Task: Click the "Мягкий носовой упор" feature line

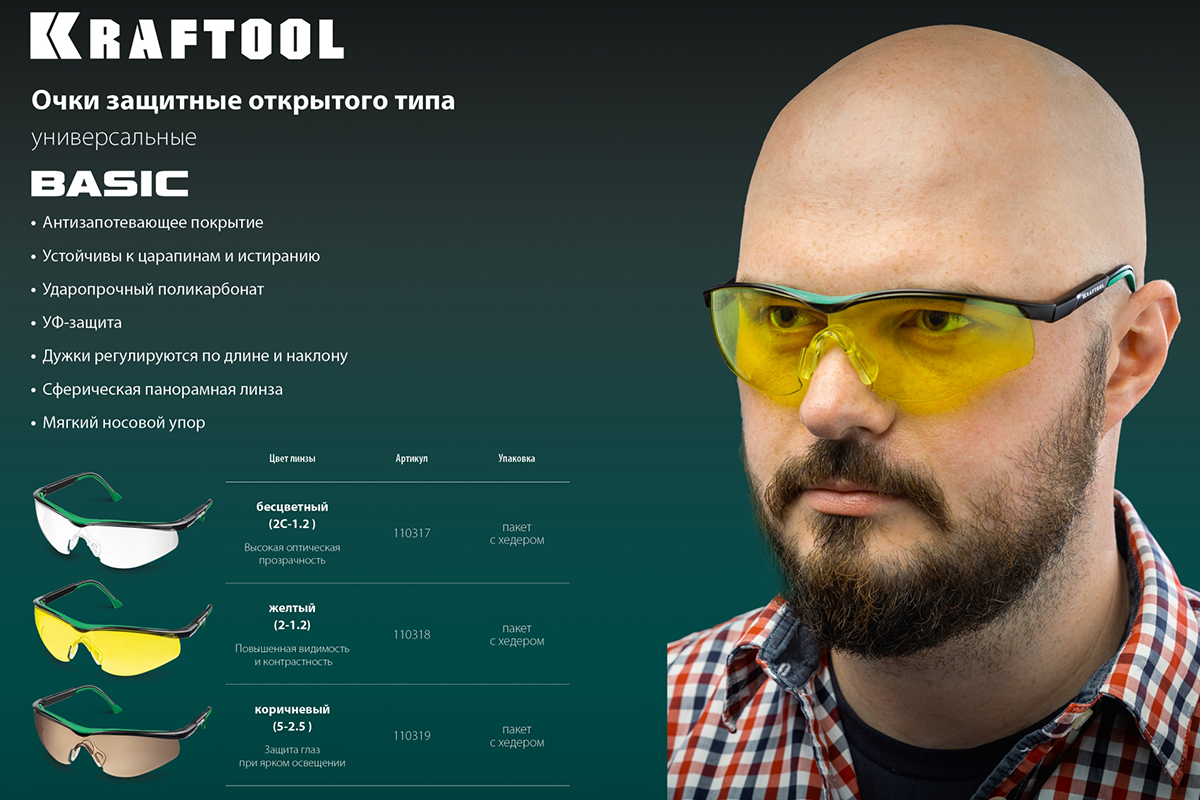Action: pos(124,422)
